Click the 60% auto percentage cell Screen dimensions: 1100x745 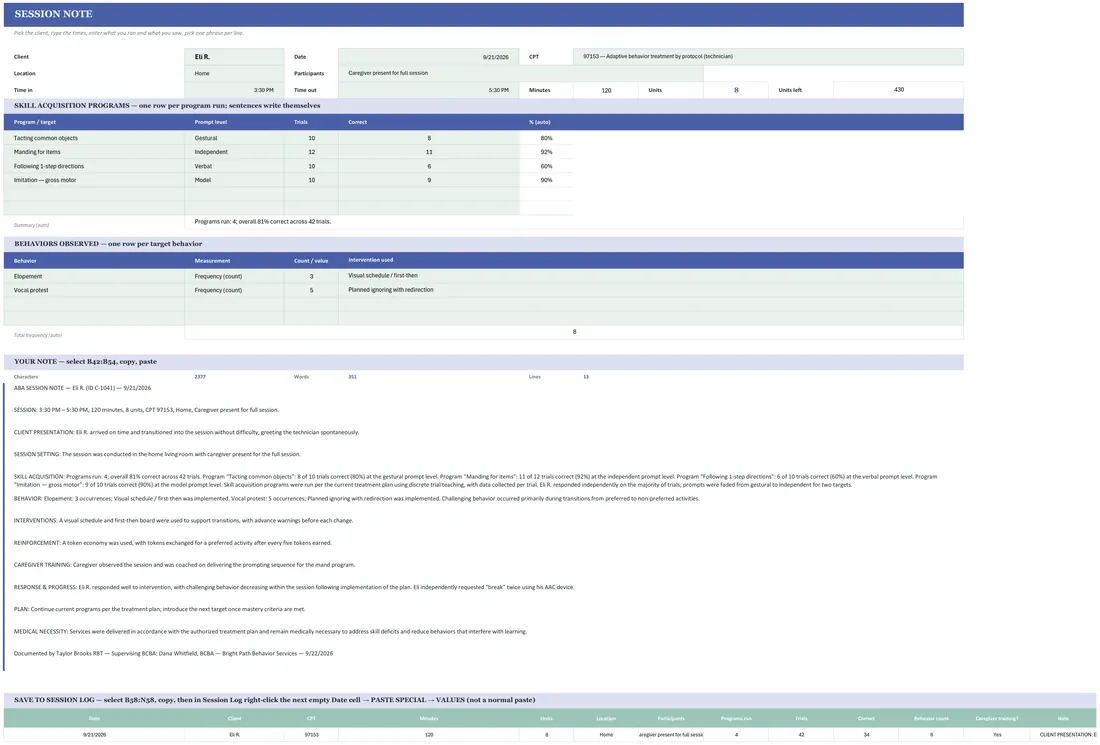[546, 166]
